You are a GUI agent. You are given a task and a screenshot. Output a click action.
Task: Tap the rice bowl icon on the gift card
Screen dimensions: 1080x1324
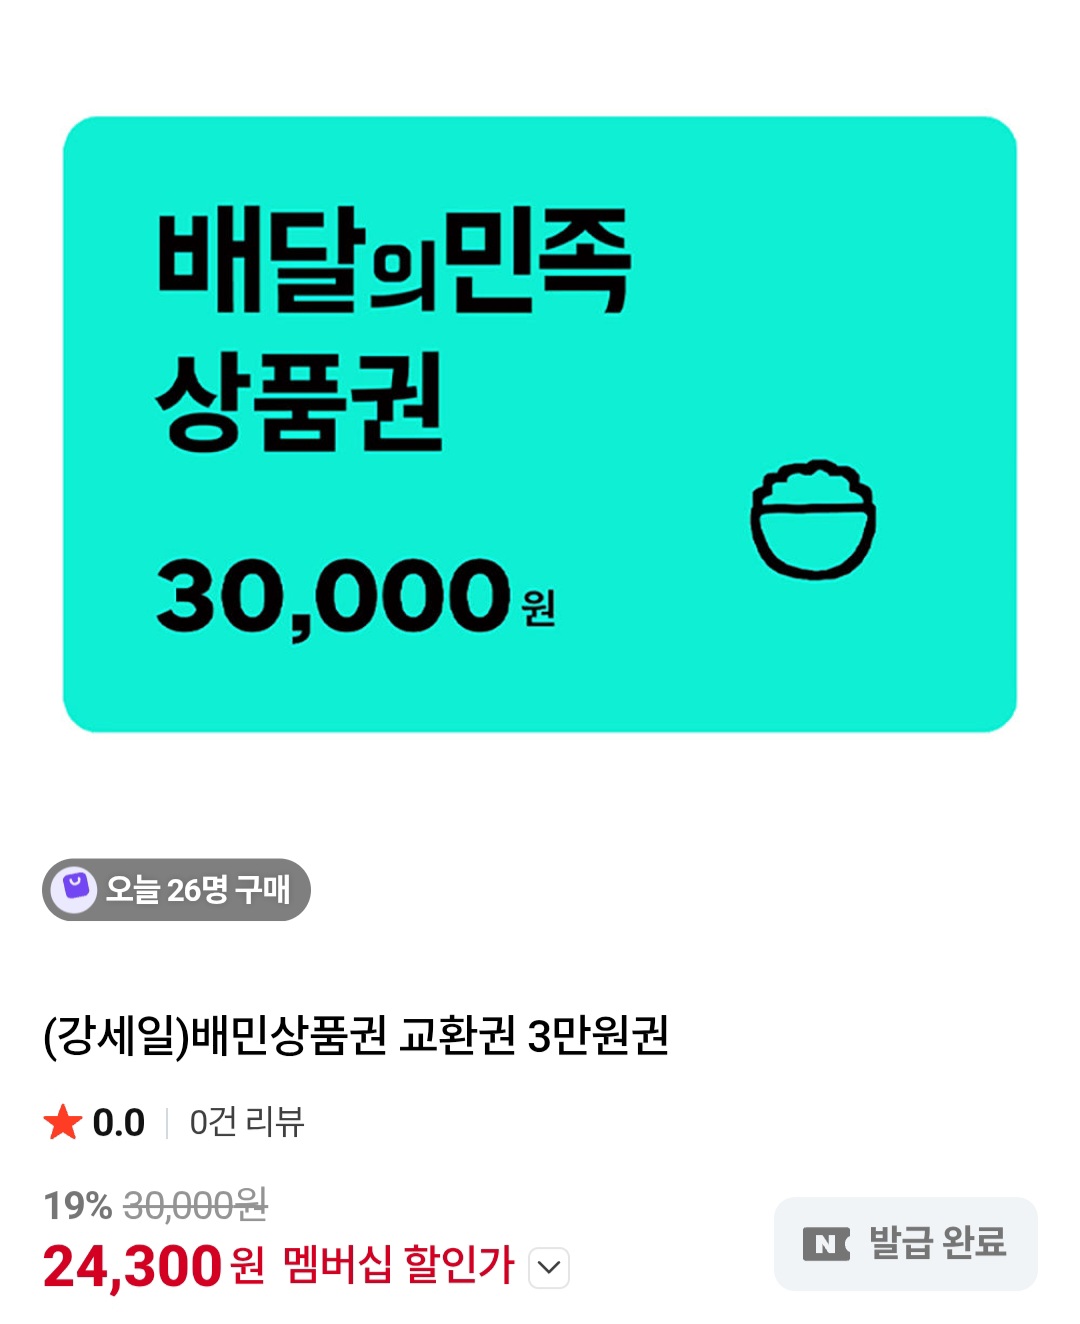[x=813, y=519]
